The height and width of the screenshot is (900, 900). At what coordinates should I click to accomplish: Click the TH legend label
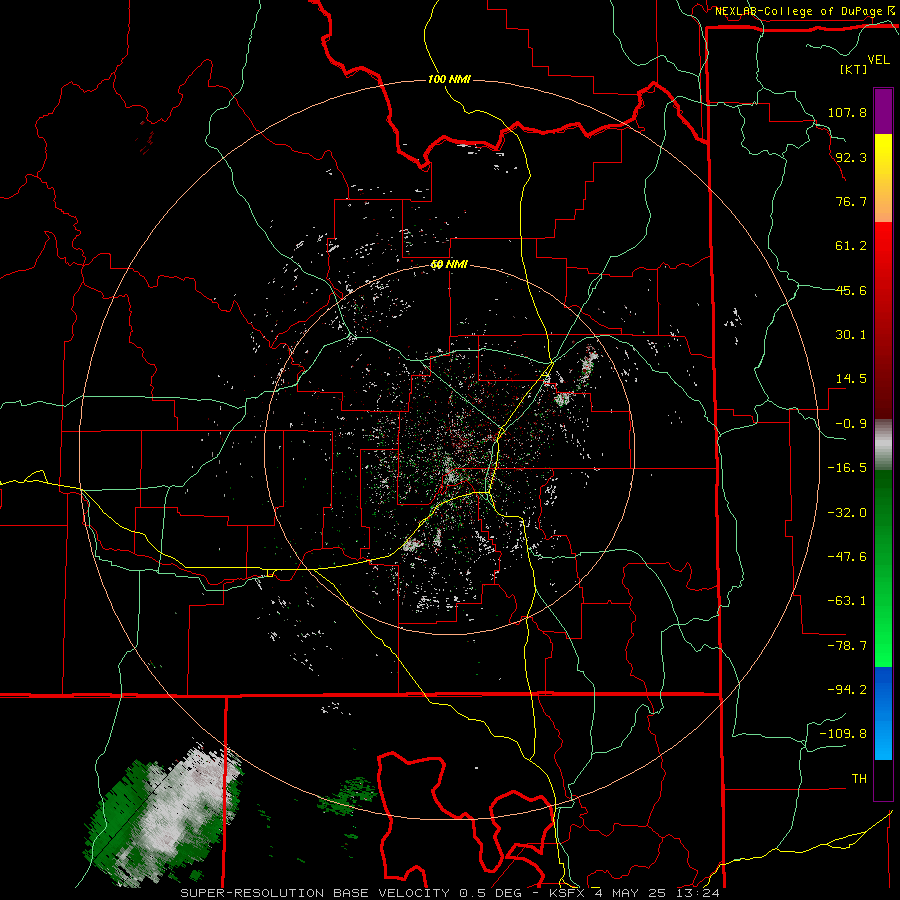[x=859, y=779]
